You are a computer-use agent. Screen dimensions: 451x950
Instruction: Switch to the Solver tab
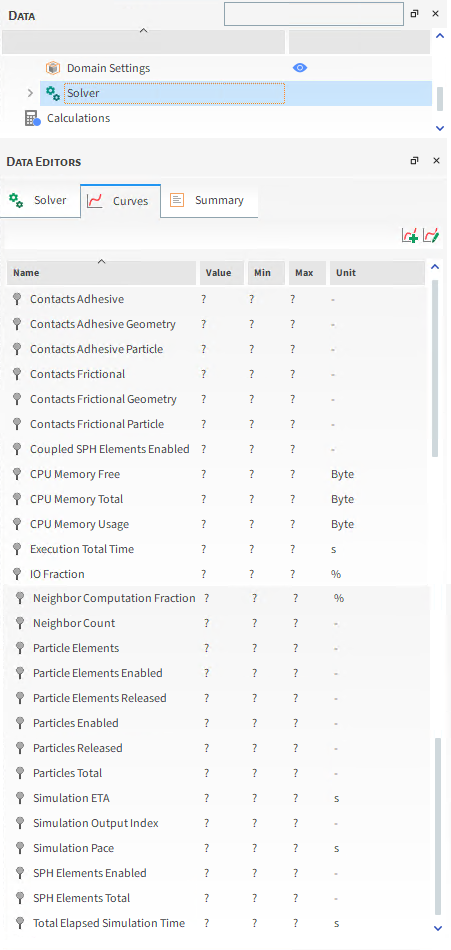pos(40,201)
